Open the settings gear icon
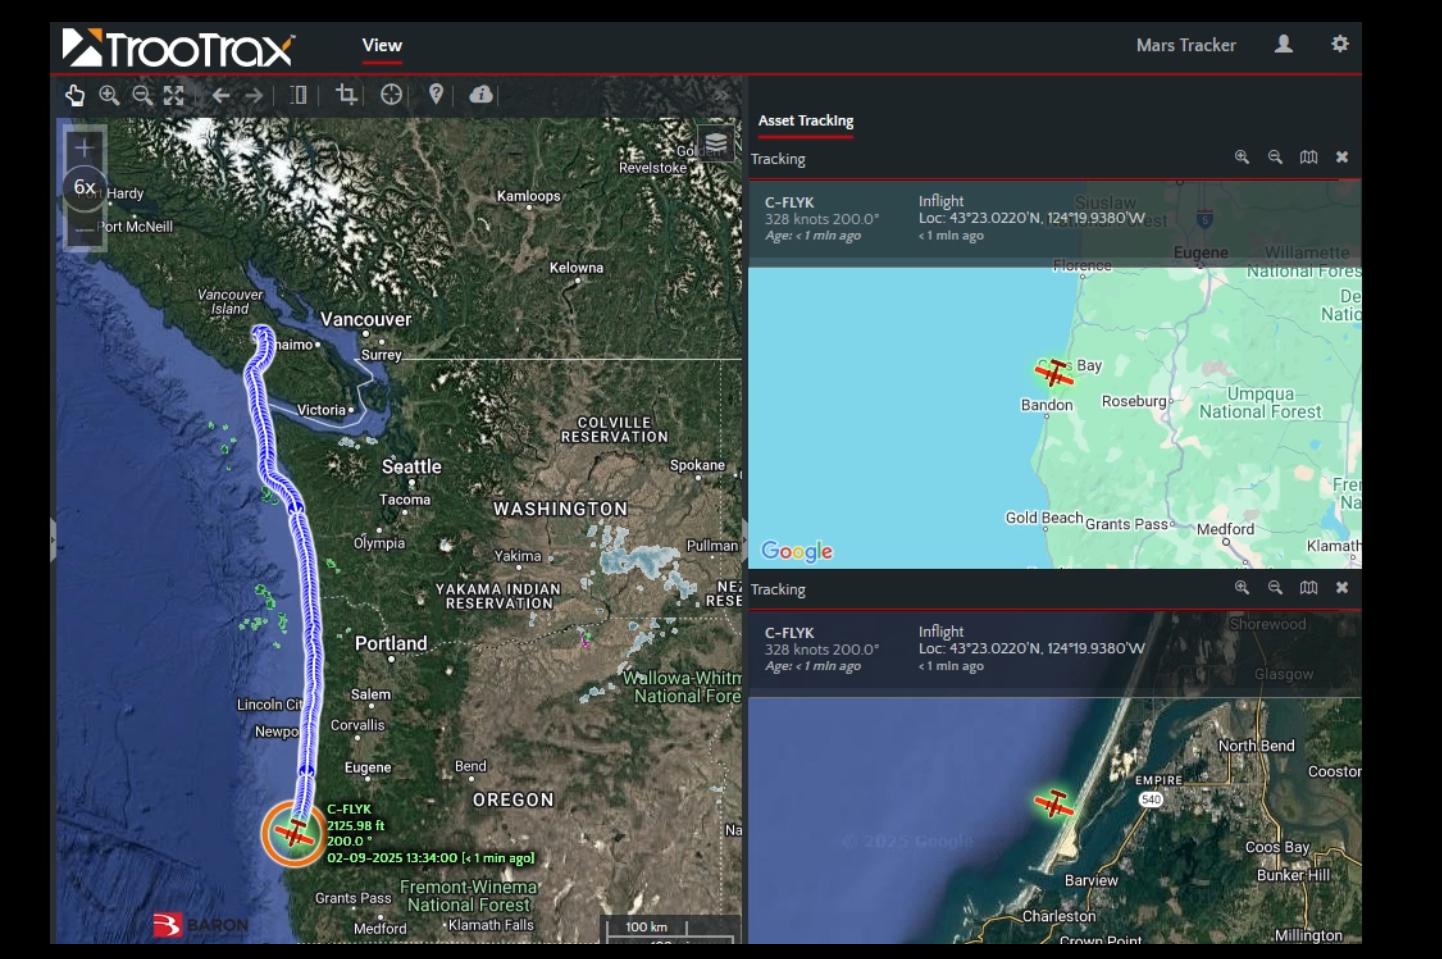The width and height of the screenshot is (1442, 959). (1340, 44)
